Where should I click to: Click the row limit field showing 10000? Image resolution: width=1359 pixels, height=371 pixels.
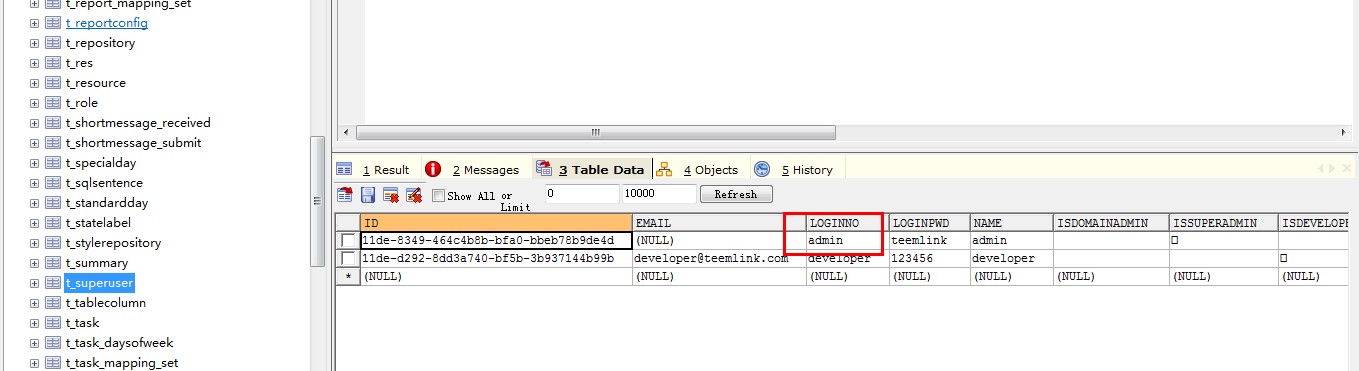click(659, 194)
